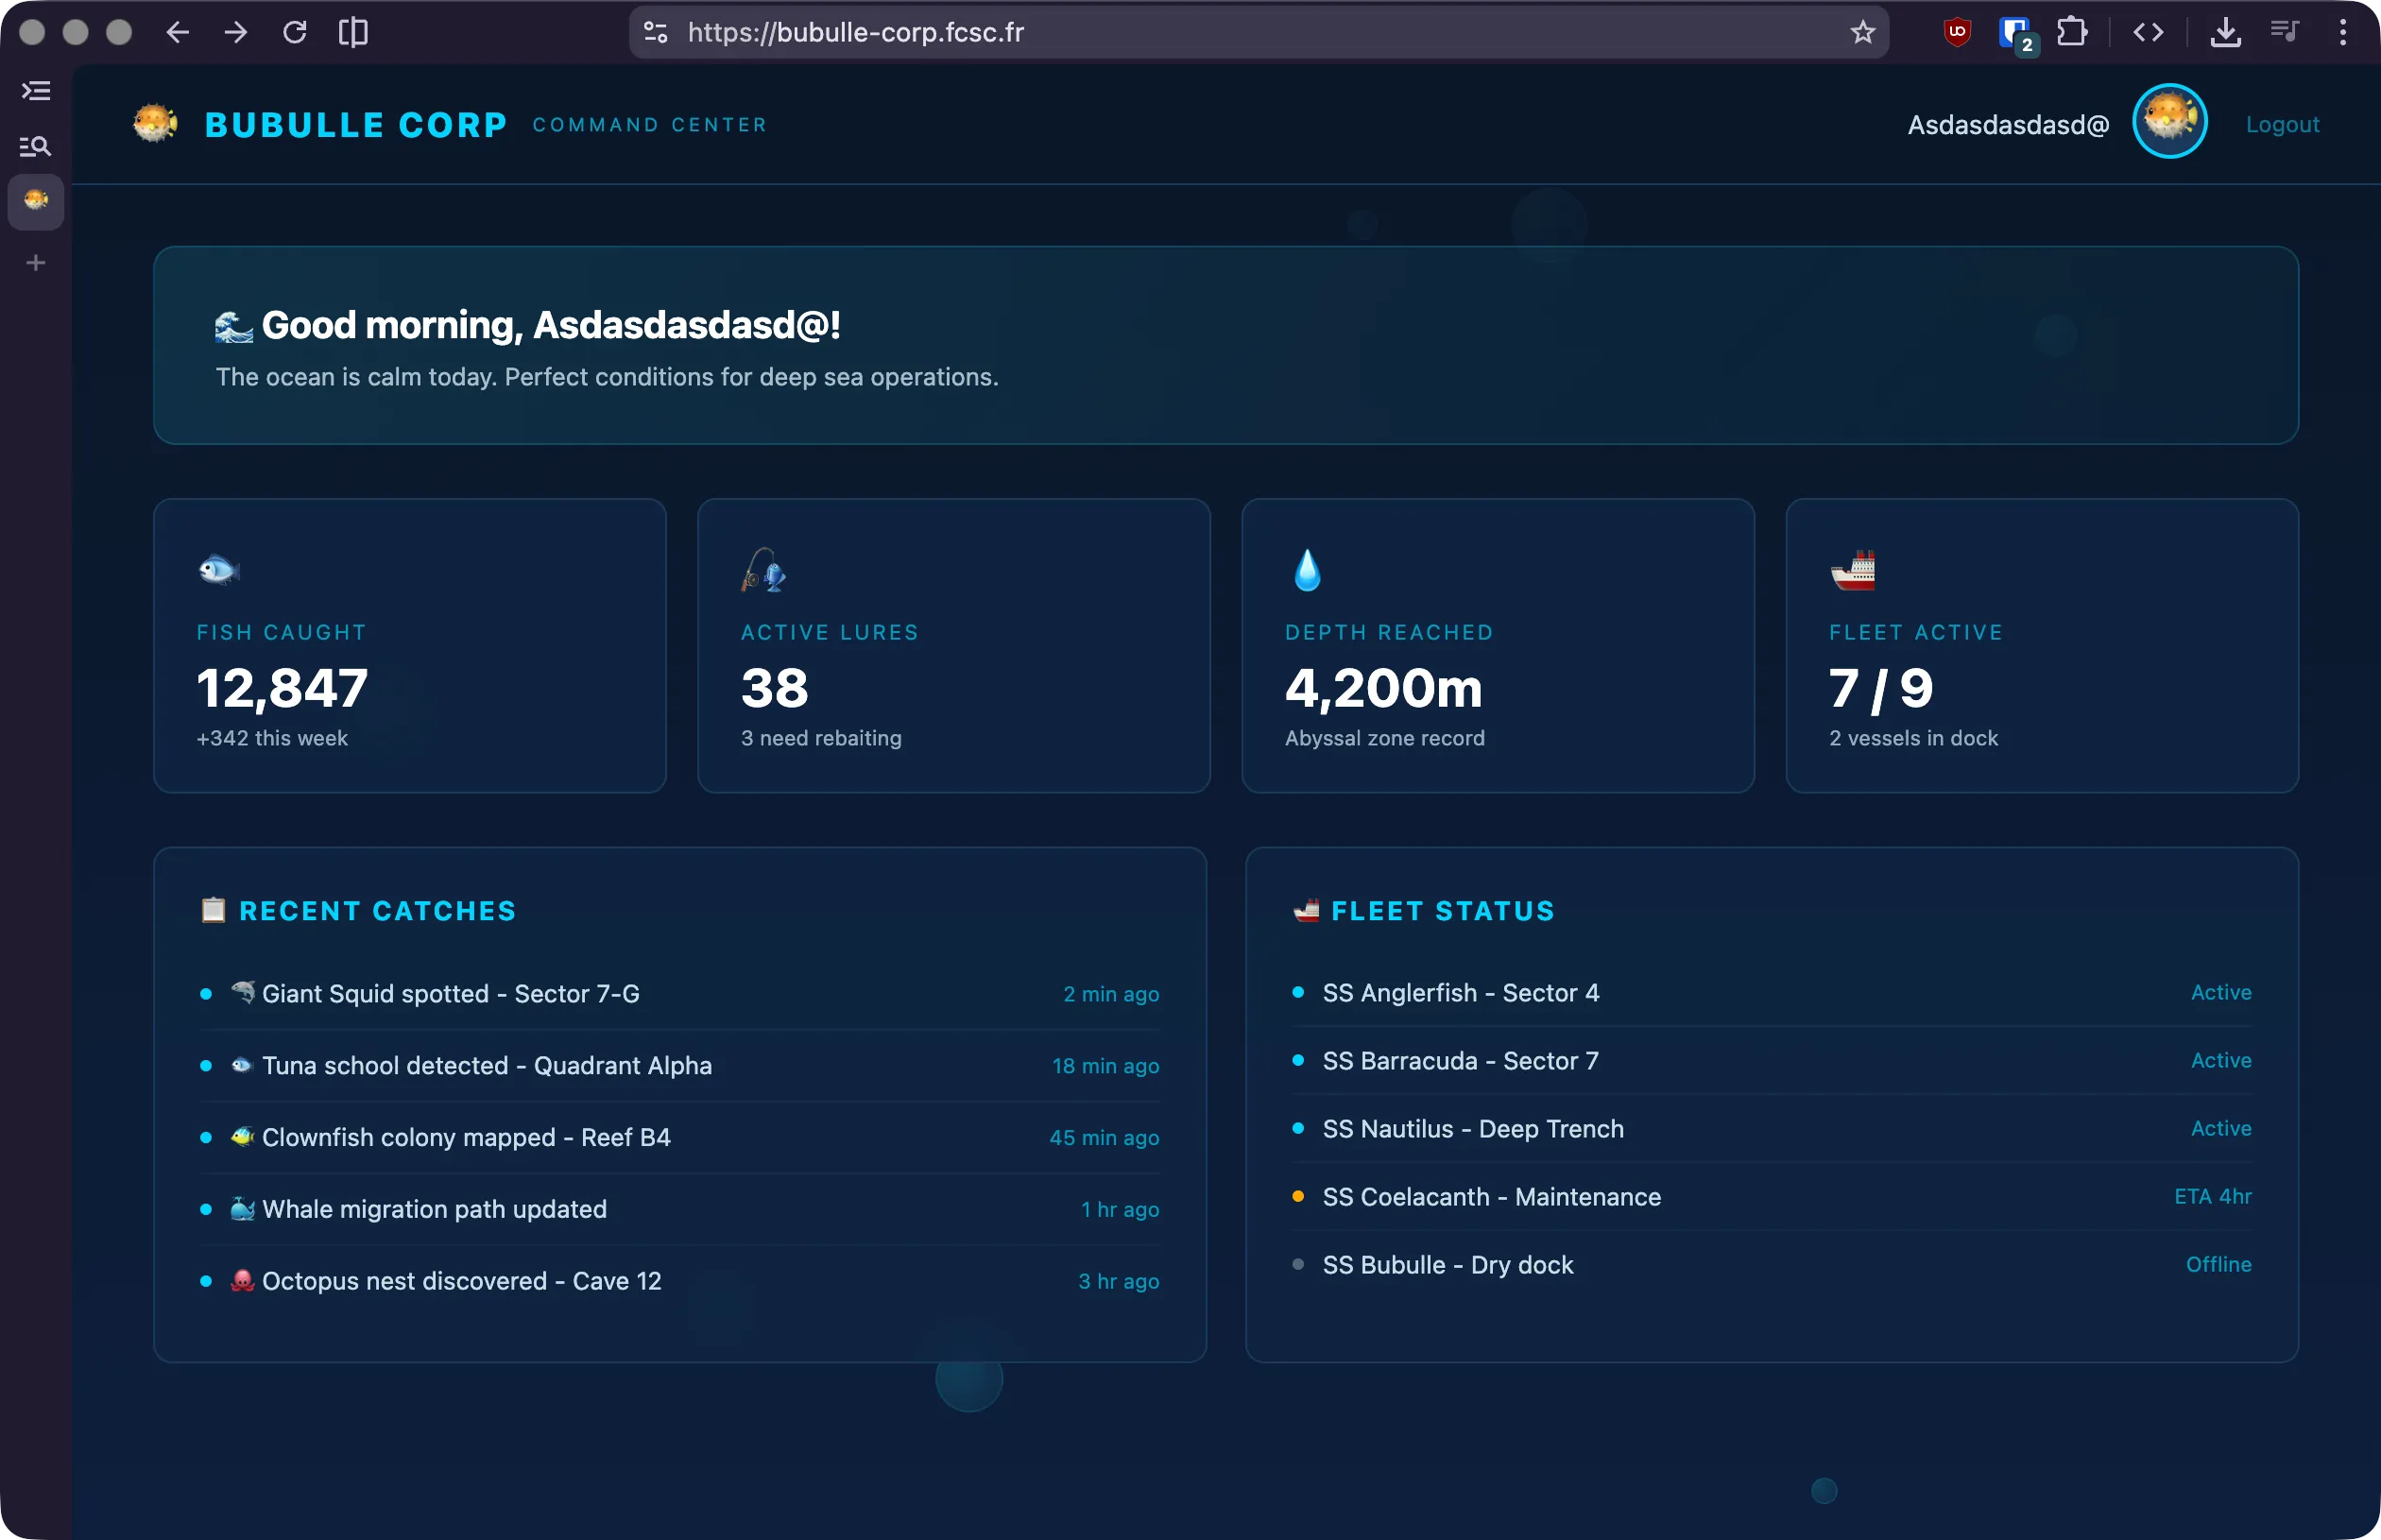Select the SS Nautilus - Deep Trench entry
The height and width of the screenshot is (1540, 2381).
click(x=1472, y=1128)
